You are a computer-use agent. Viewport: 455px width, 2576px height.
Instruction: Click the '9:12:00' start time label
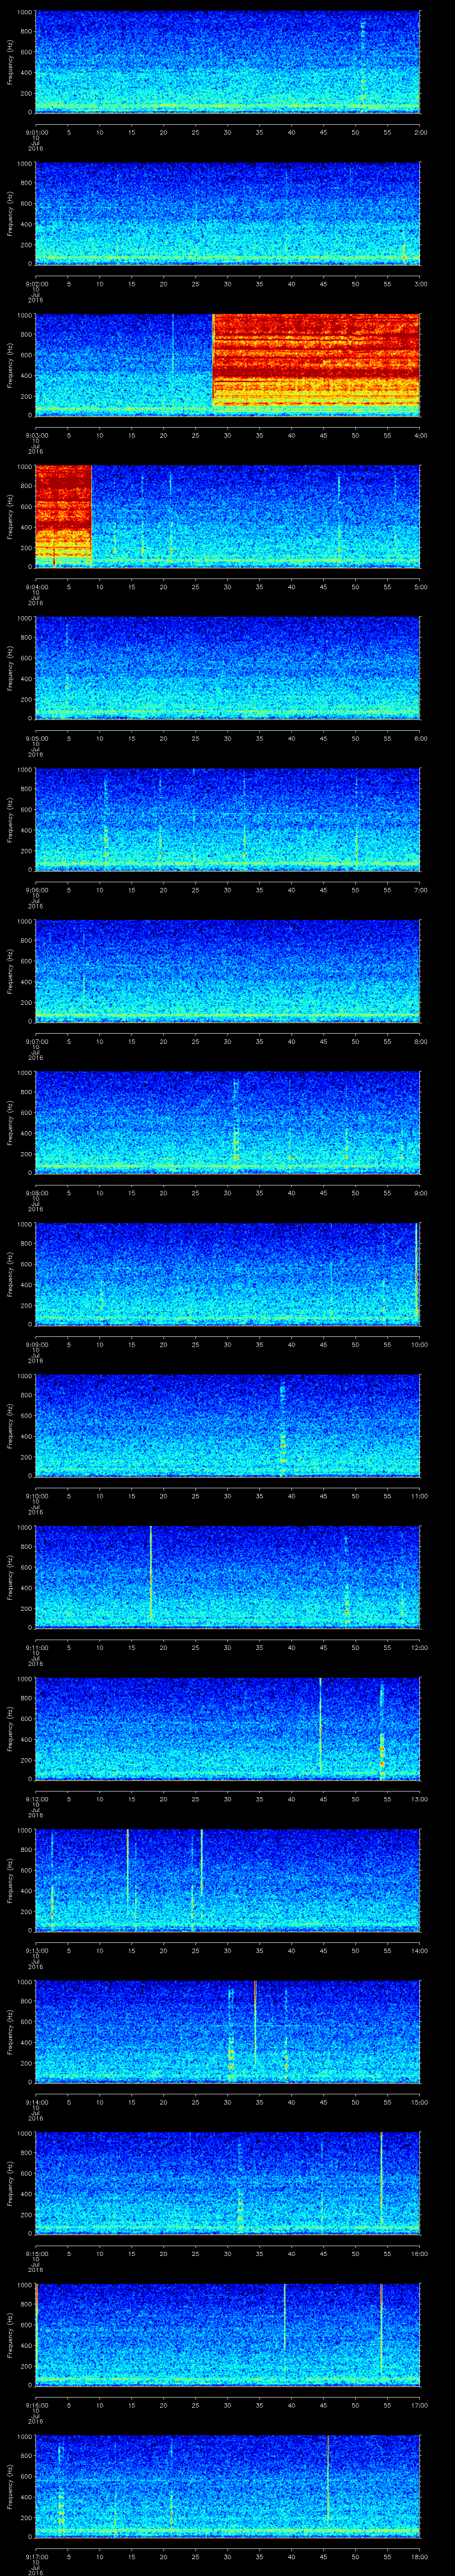(36, 1799)
